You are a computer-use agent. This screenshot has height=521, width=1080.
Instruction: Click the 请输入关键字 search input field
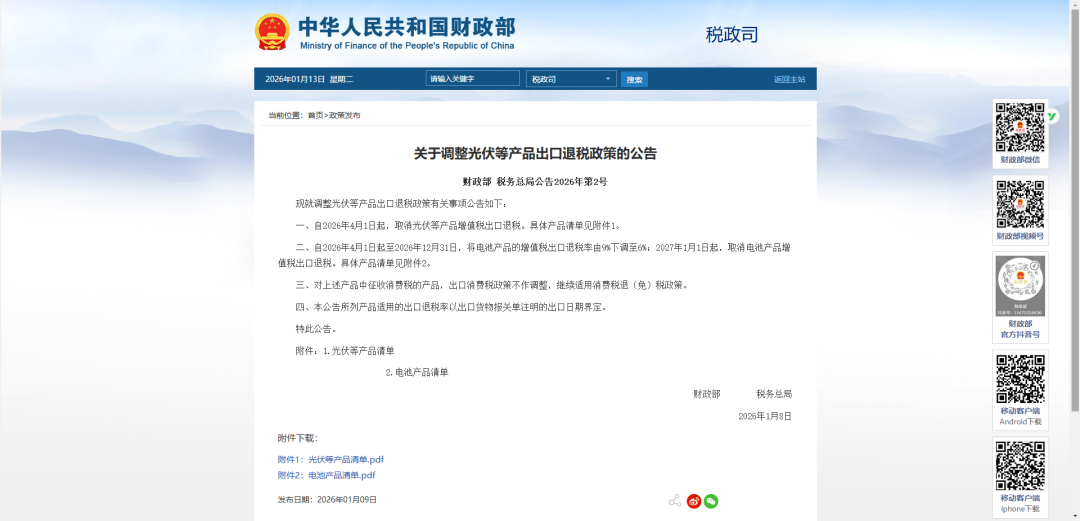pyautogui.click(x=473, y=79)
